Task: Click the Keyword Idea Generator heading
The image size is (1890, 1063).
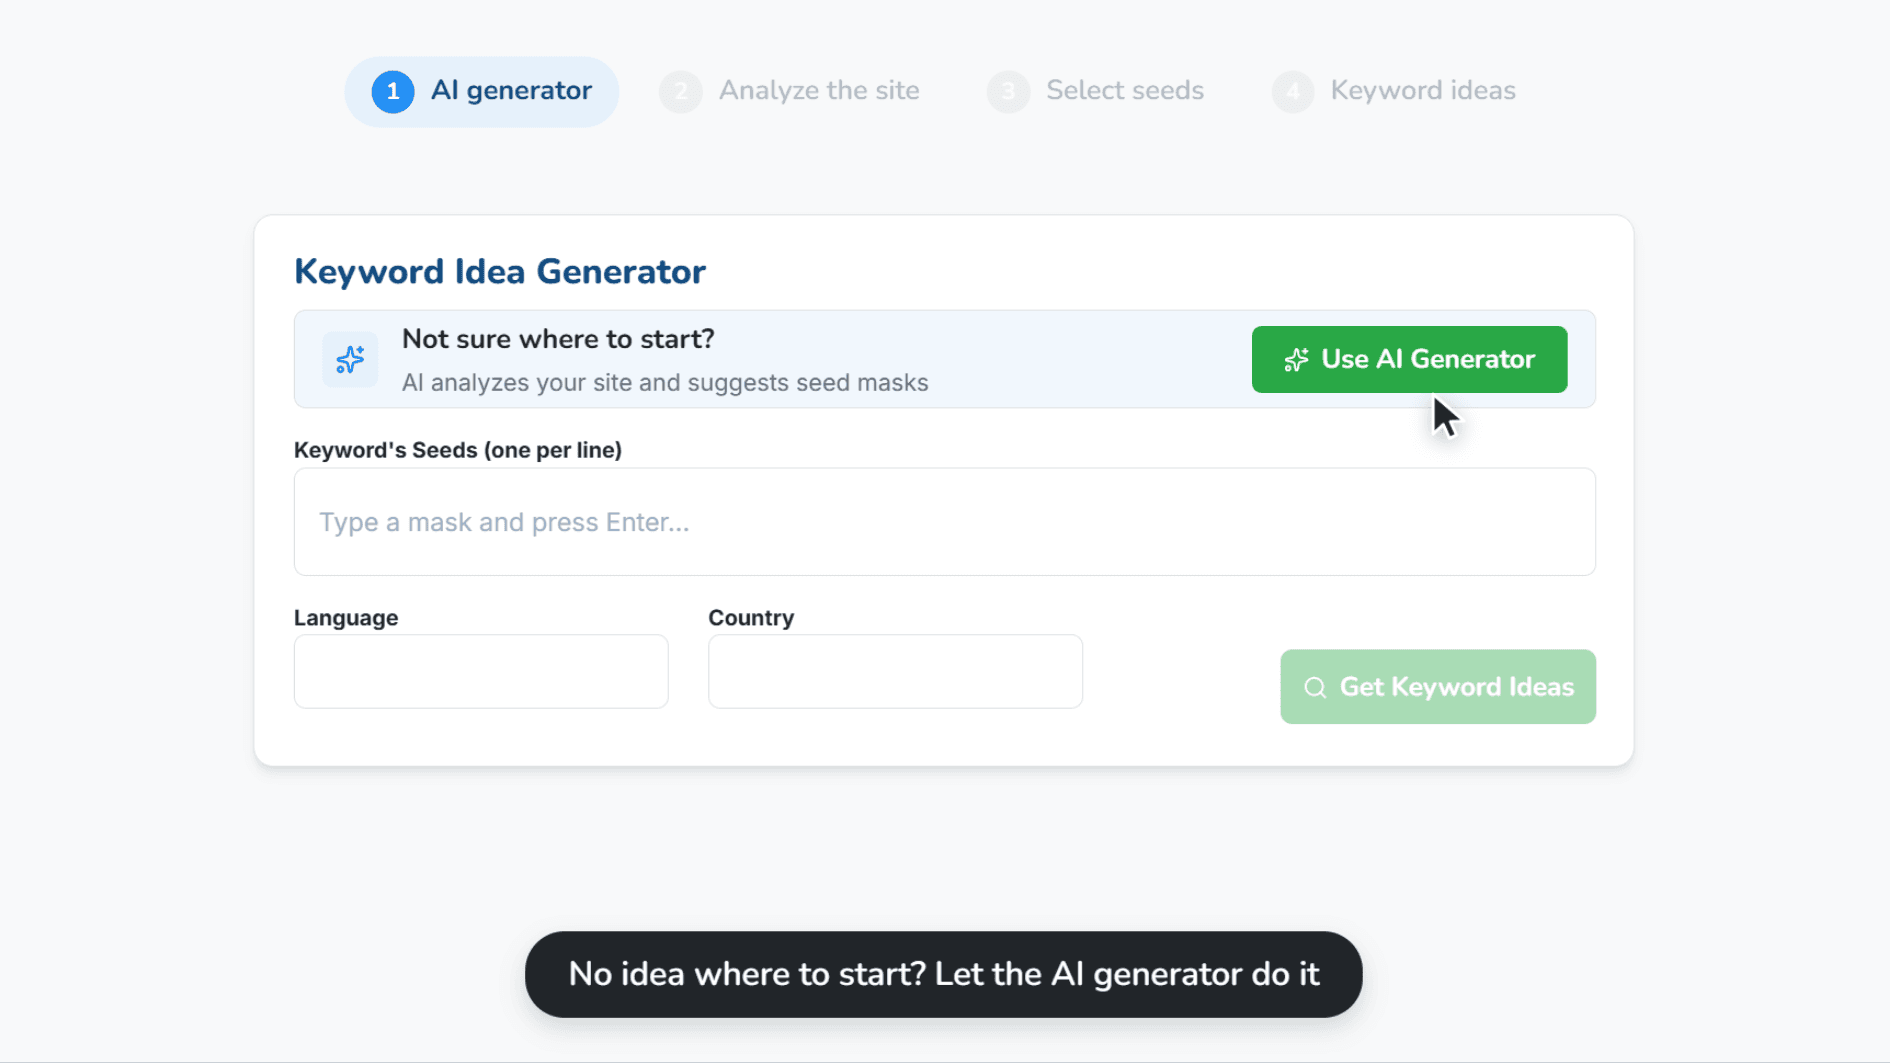Action: pos(500,272)
